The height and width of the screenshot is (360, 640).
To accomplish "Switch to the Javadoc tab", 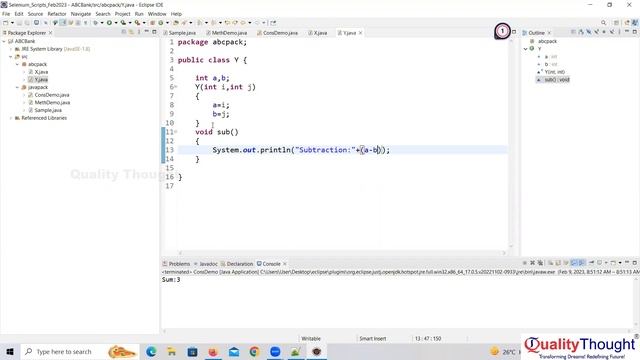I will 206,264.
